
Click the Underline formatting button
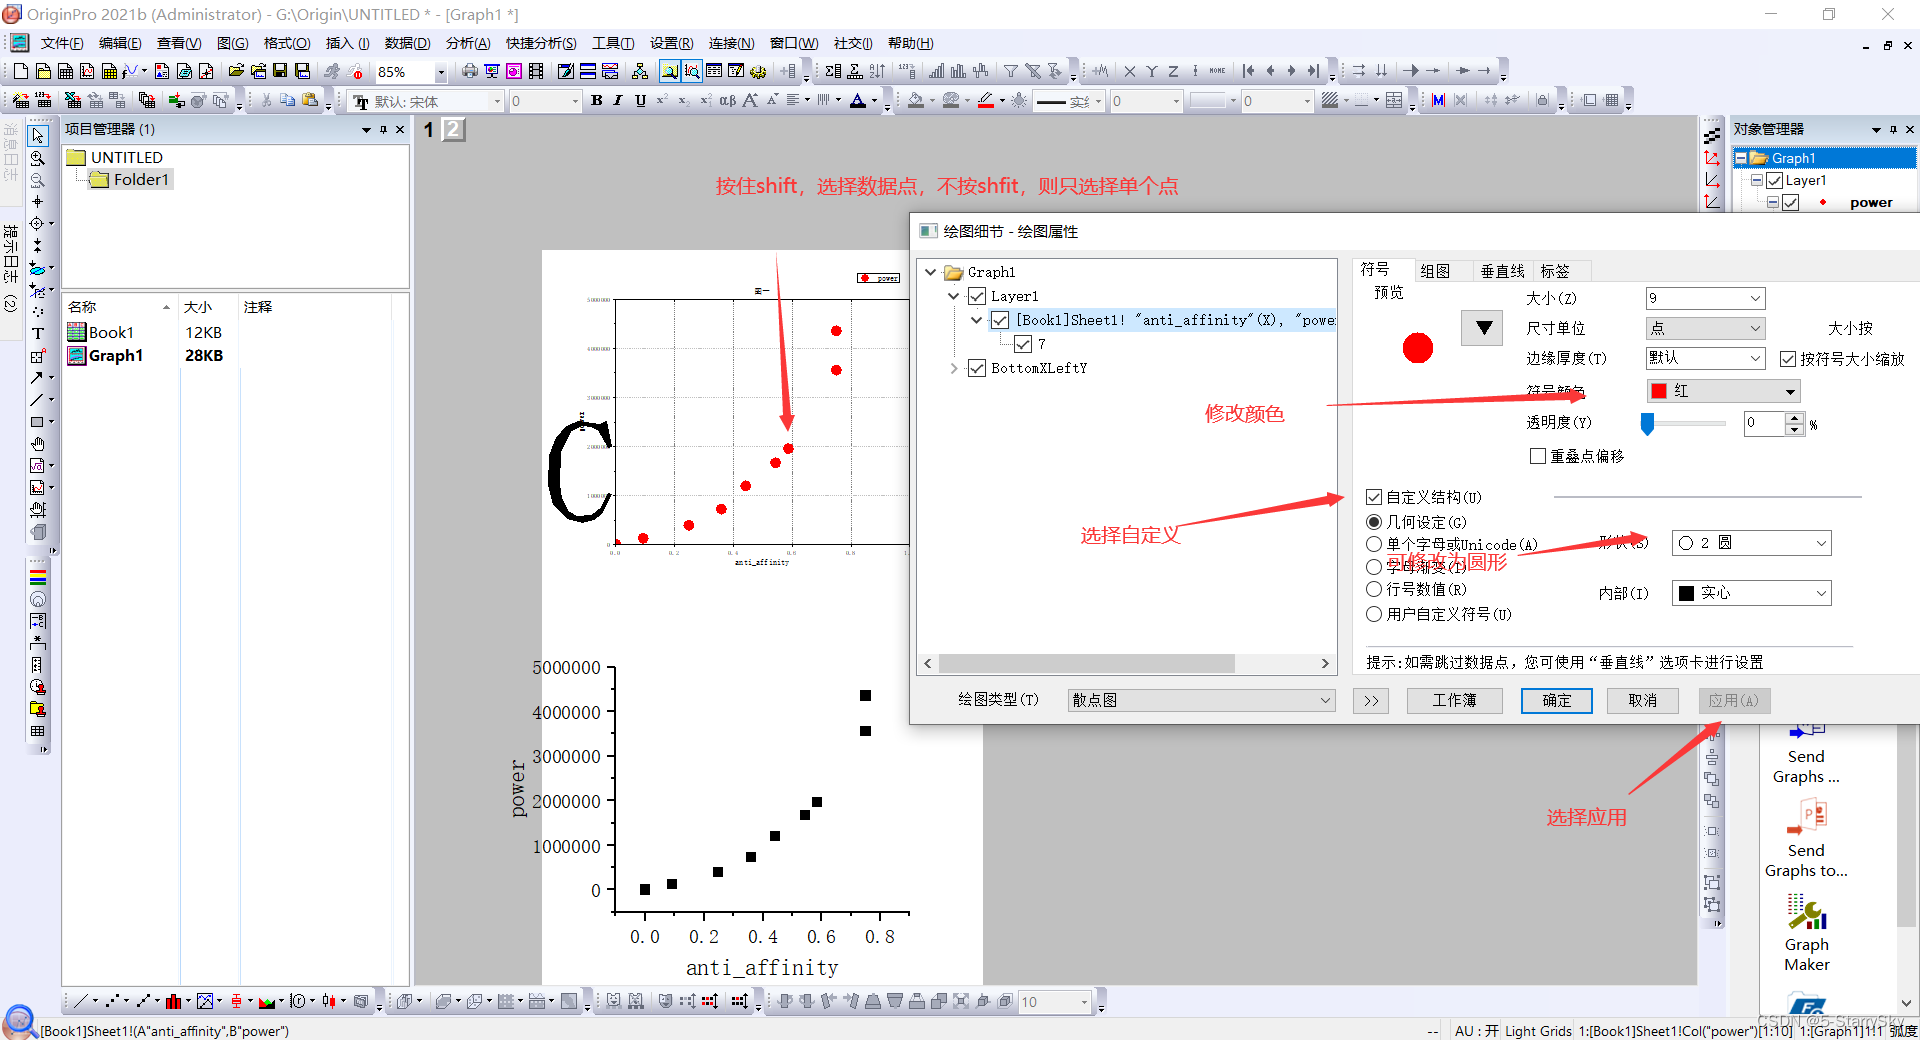[x=640, y=100]
